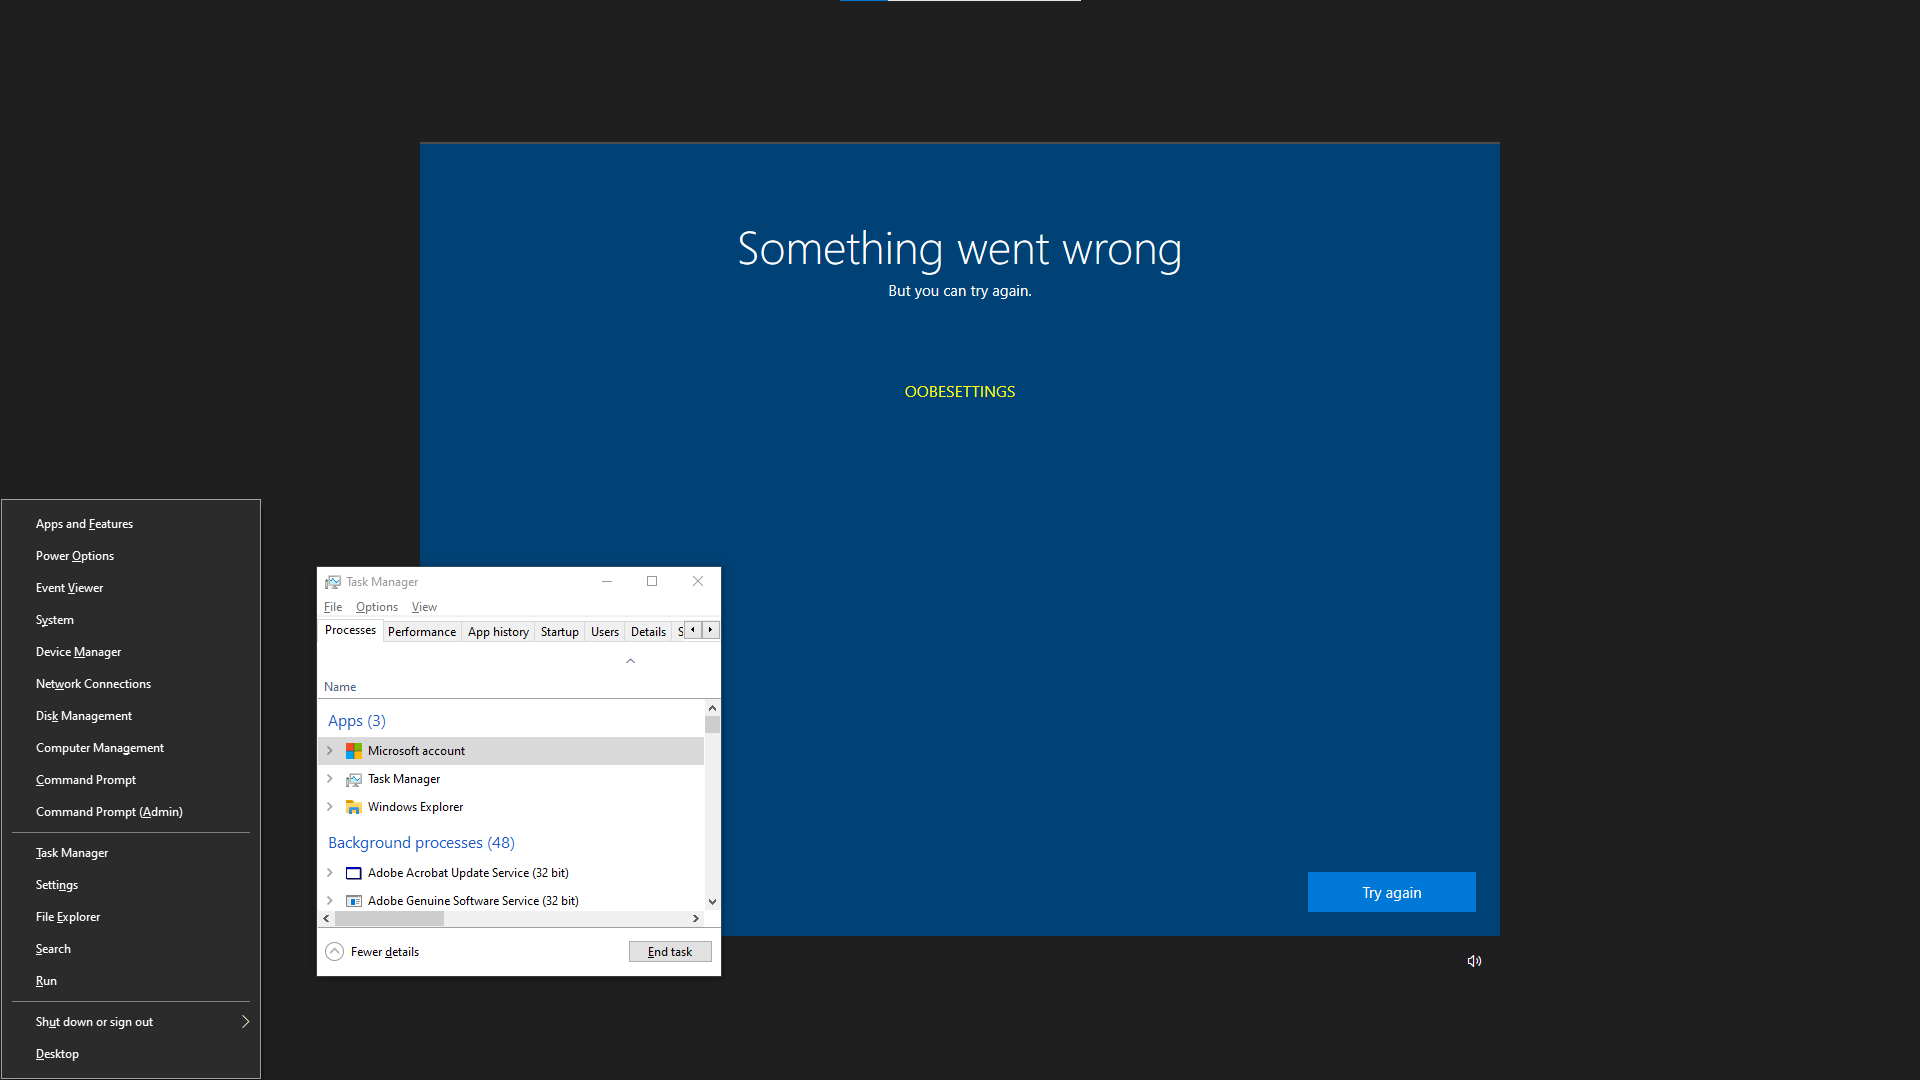
Task: Click the Microsoft account colored logo icon
Action: coord(354,751)
